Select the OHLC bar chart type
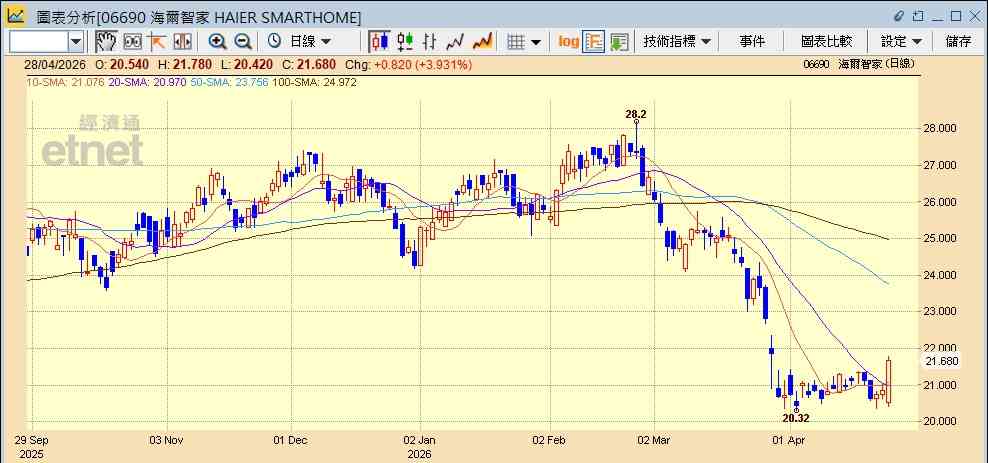The height and width of the screenshot is (463, 988). click(x=430, y=42)
